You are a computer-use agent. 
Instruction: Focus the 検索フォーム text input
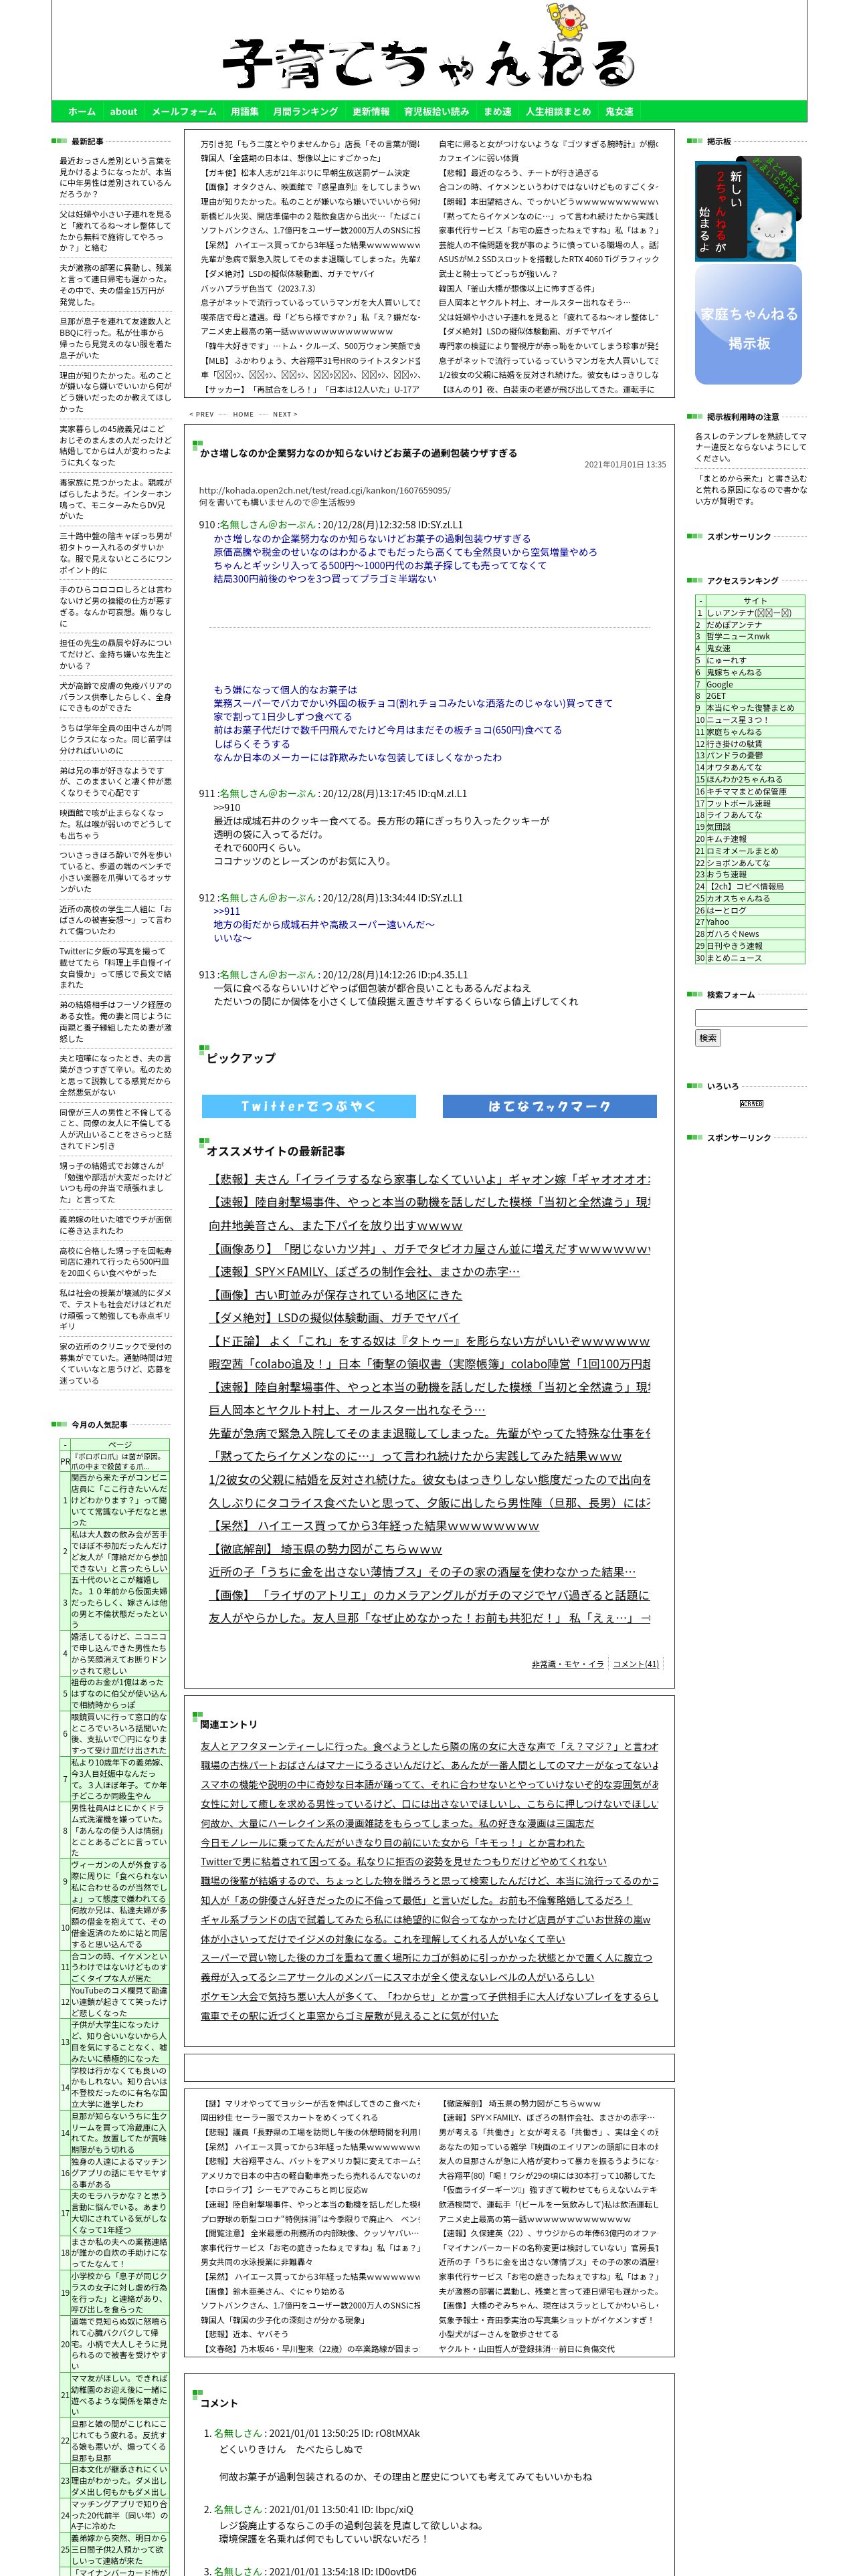pos(751,1018)
